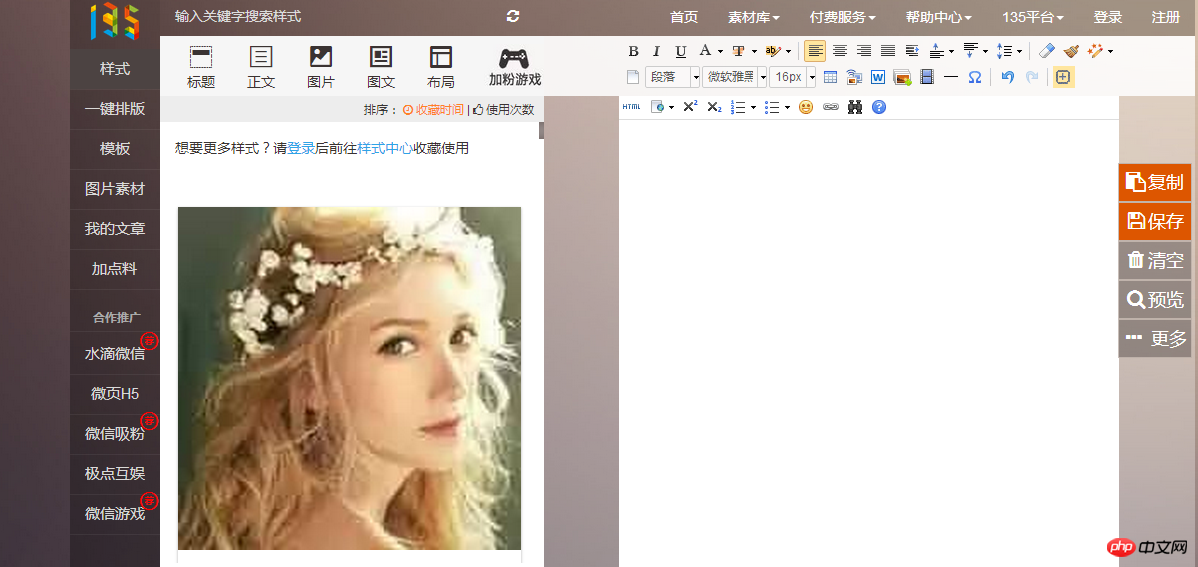Click the undo arrow icon
The width and height of the screenshot is (1198, 567).
[1007, 77]
